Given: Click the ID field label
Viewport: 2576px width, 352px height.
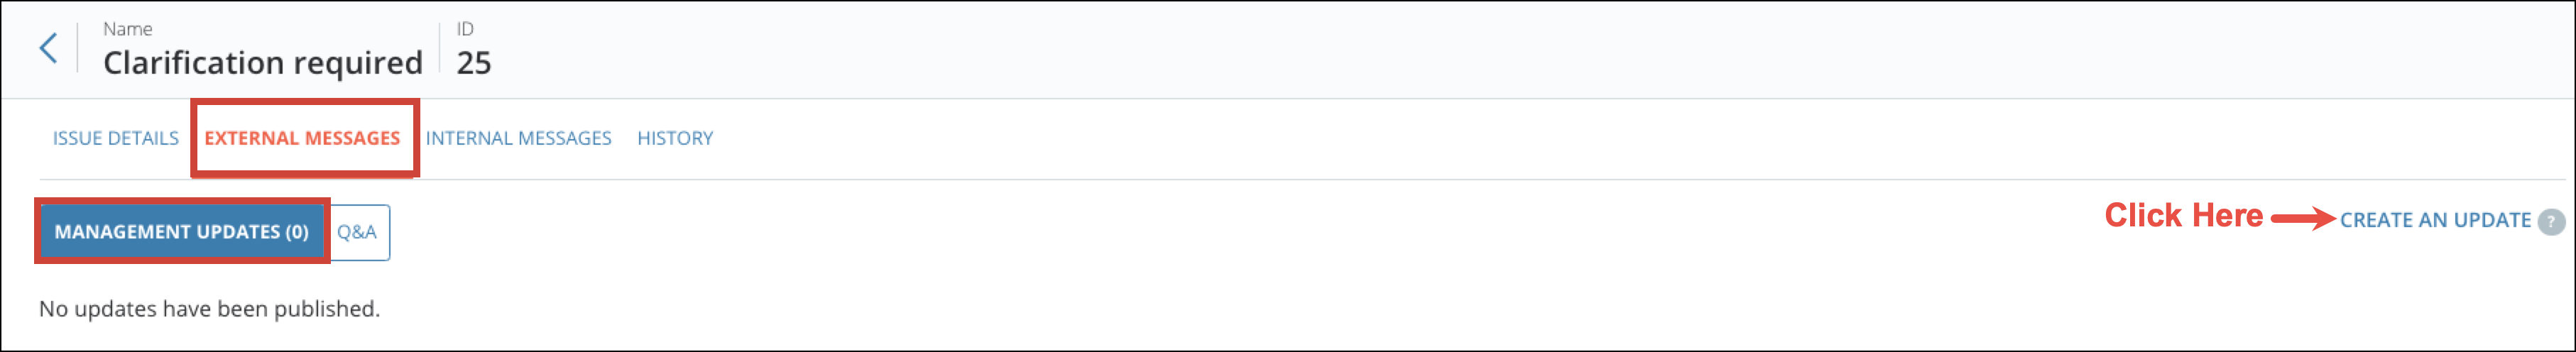Looking at the screenshot, I should (x=465, y=29).
